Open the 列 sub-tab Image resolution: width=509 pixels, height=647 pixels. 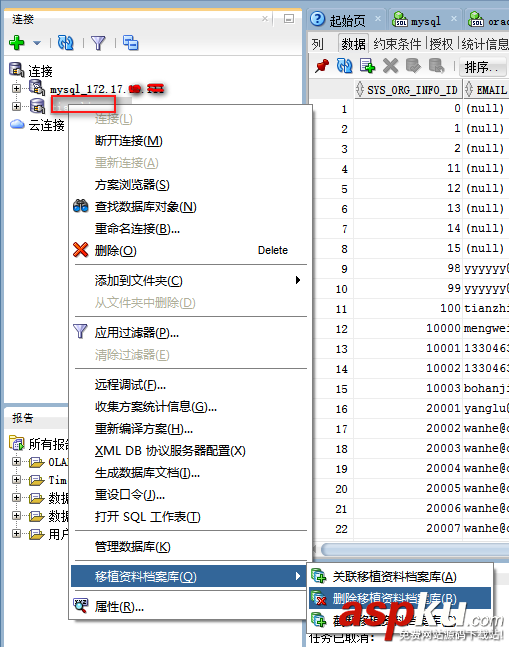coord(318,44)
